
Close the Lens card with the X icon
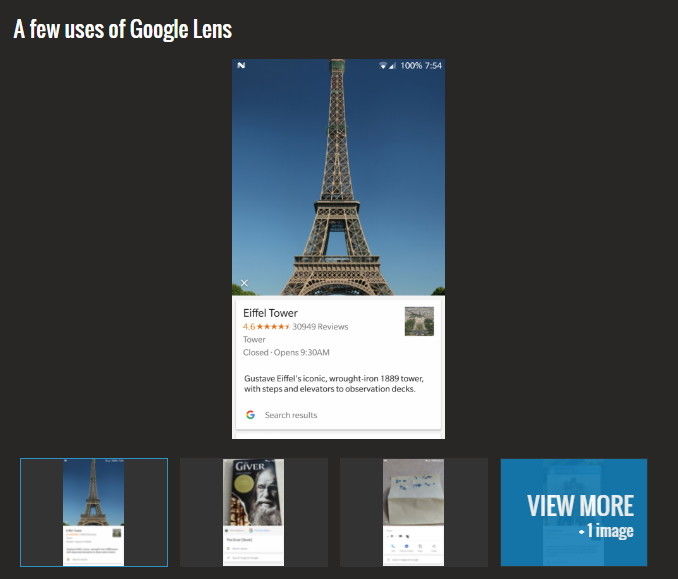[x=244, y=283]
